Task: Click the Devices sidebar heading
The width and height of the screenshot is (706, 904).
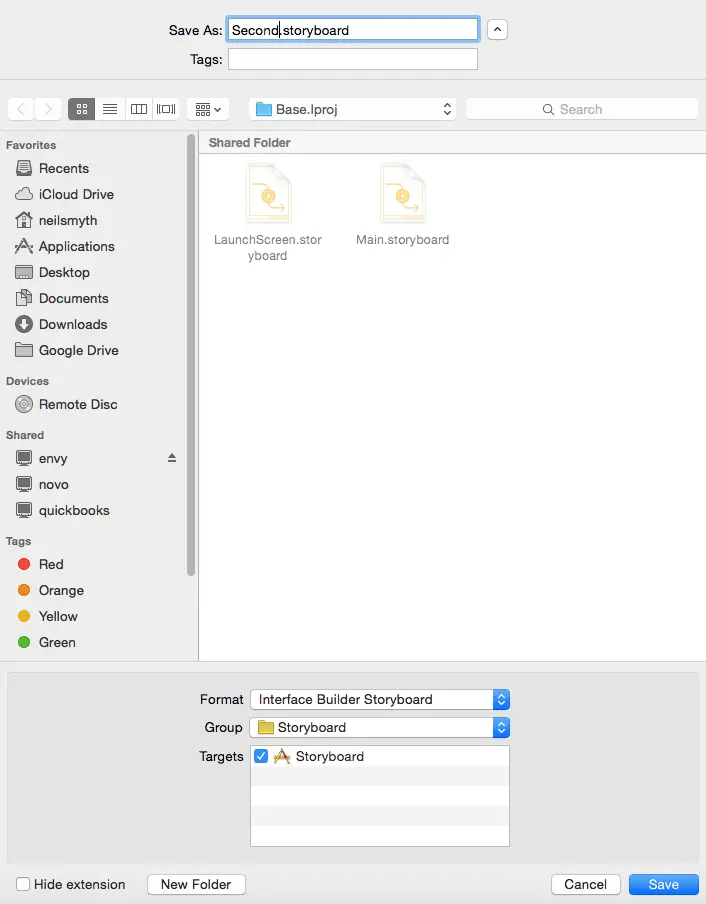Action: 28,381
